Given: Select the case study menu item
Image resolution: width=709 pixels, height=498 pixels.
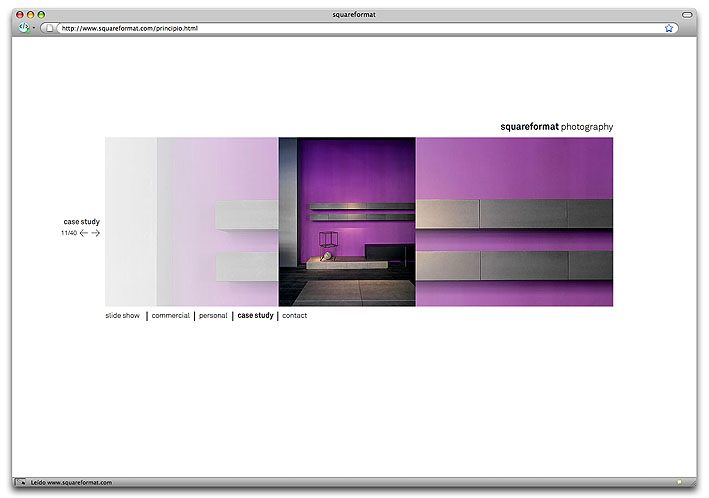Looking at the screenshot, I should (x=255, y=315).
